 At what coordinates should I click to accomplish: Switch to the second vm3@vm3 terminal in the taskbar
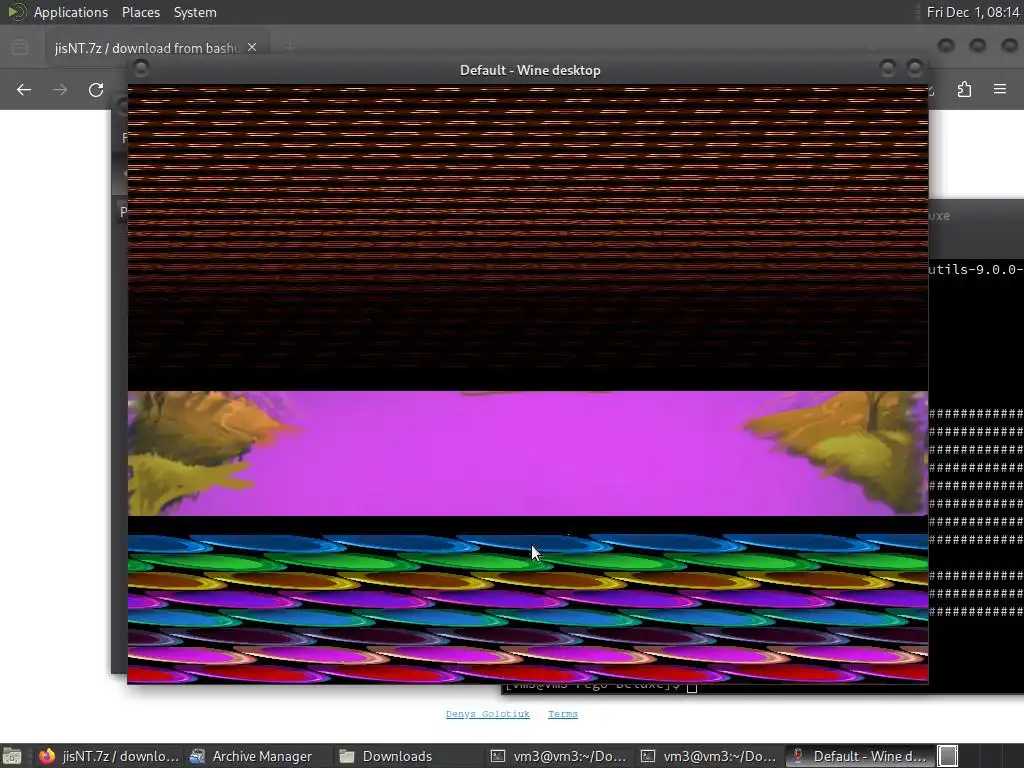tap(709, 756)
